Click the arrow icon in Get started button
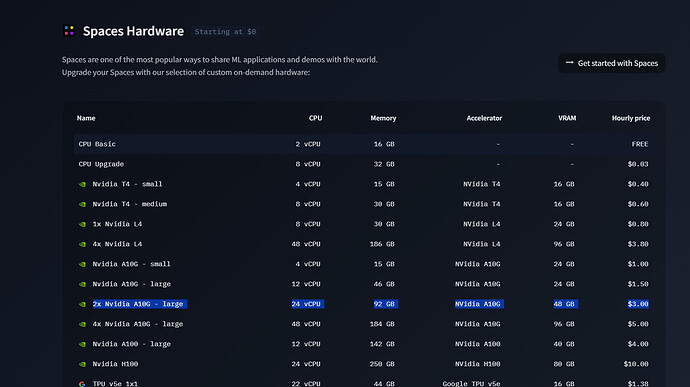The height and width of the screenshot is (387, 690). 569,63
